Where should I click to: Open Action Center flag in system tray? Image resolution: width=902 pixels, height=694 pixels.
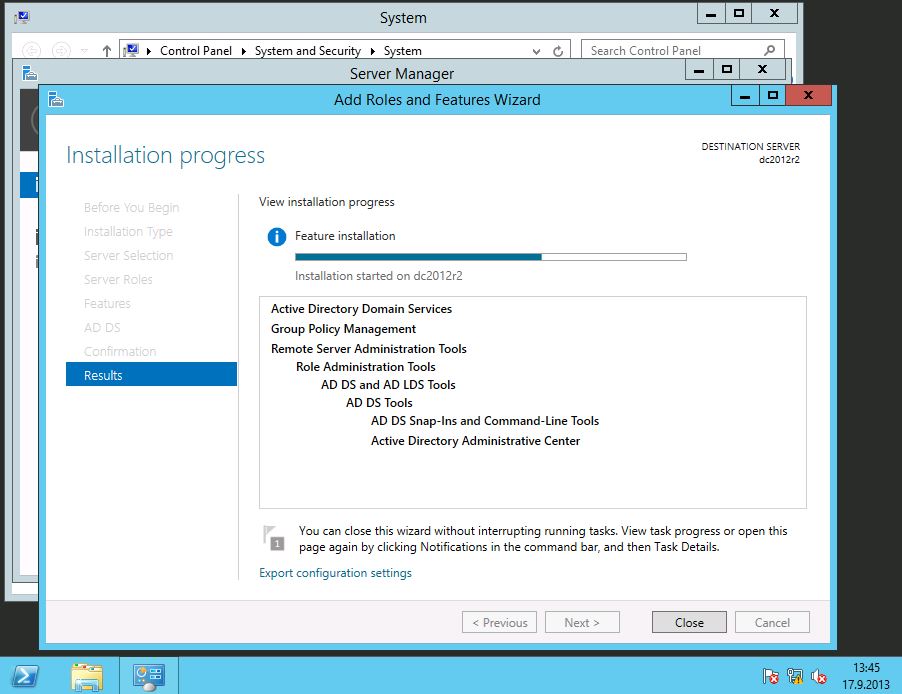pyautogui.click(x=770, y=676)
